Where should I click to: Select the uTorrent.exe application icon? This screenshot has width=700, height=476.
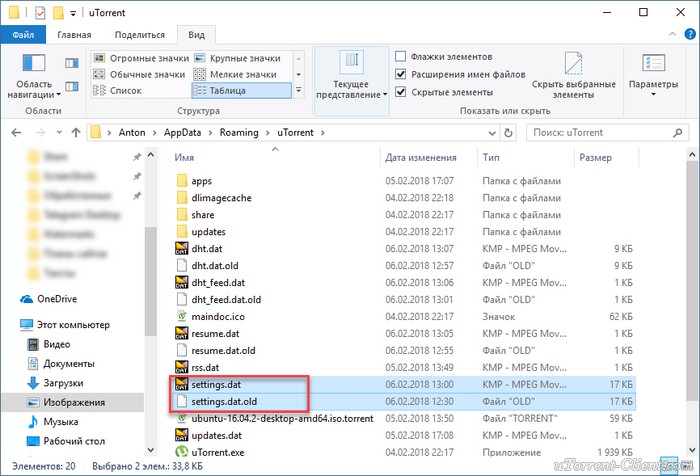(x=182, y=452)
